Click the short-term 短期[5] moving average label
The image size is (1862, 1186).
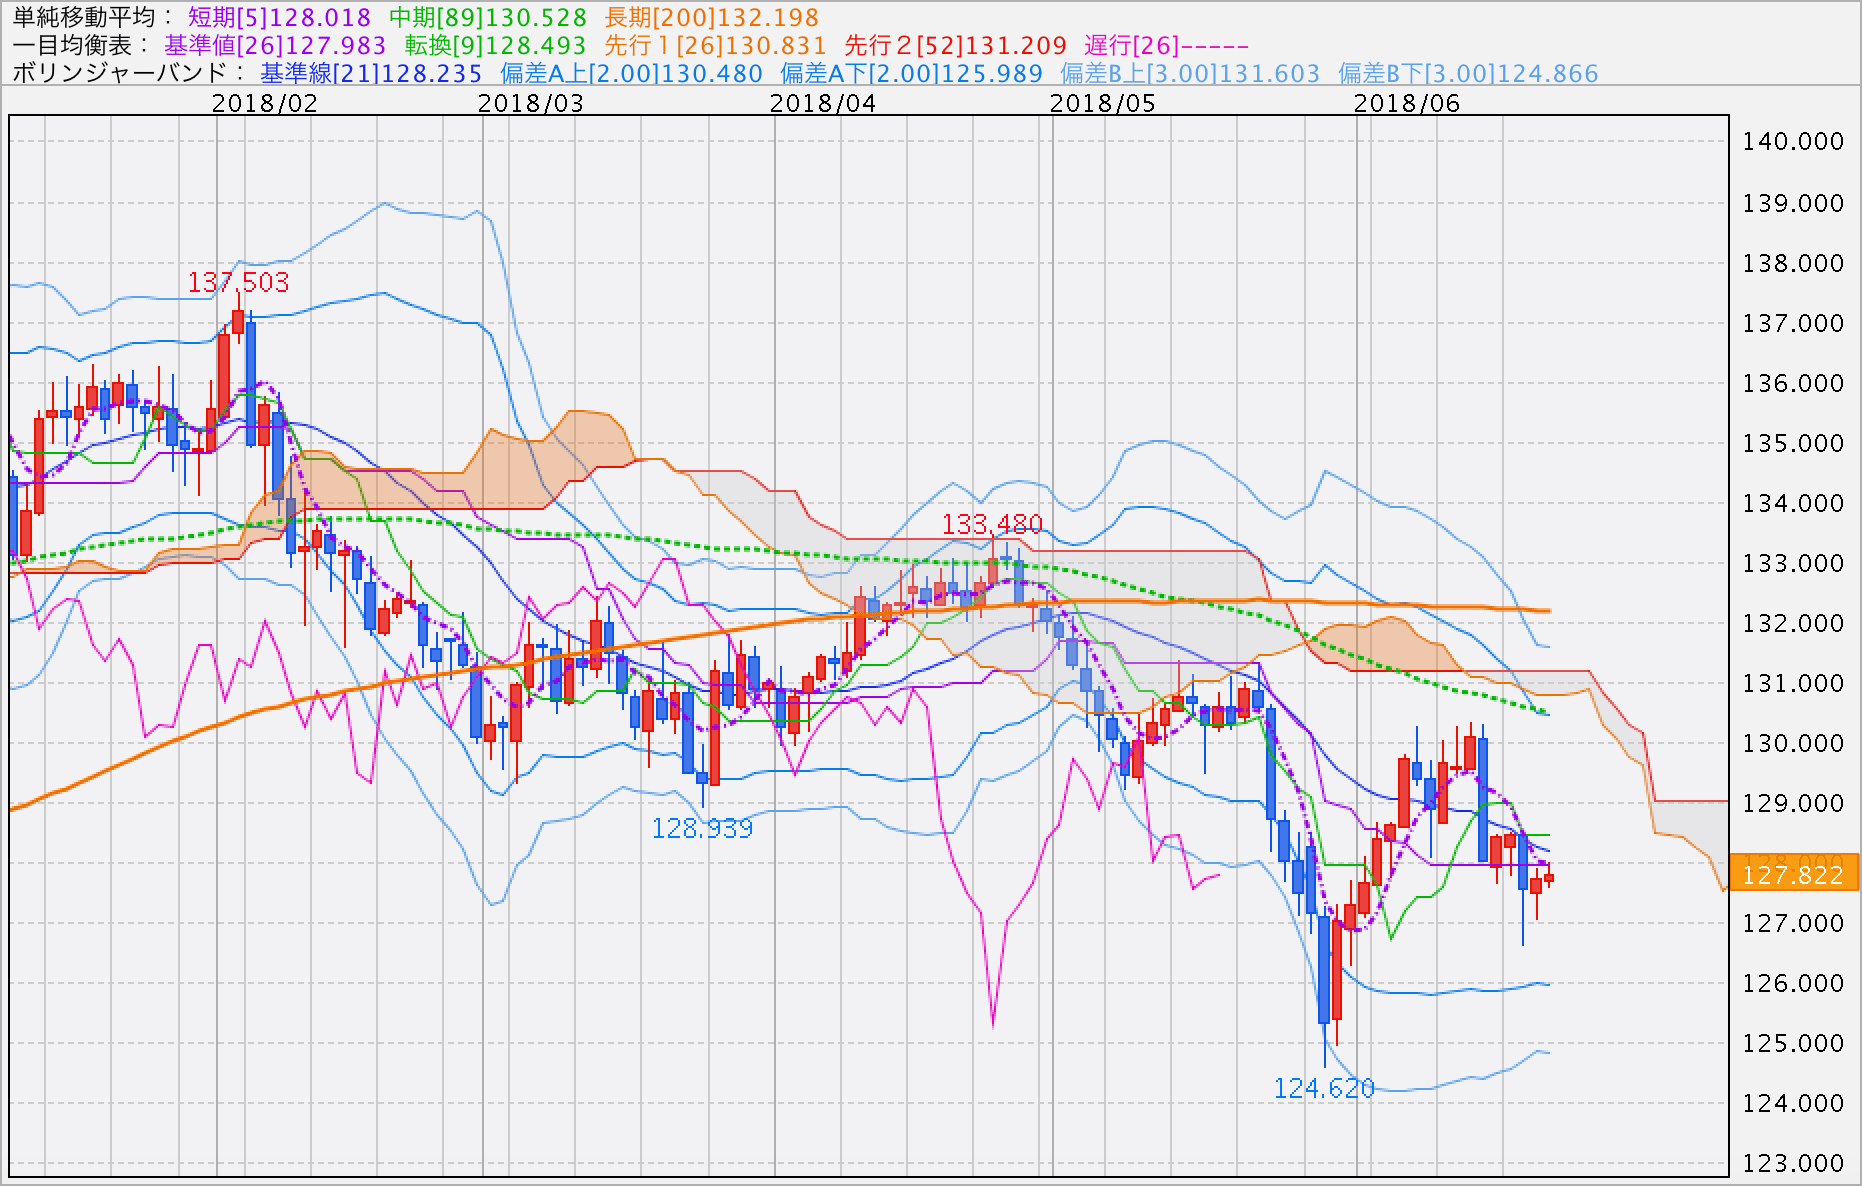pos(279,17)
